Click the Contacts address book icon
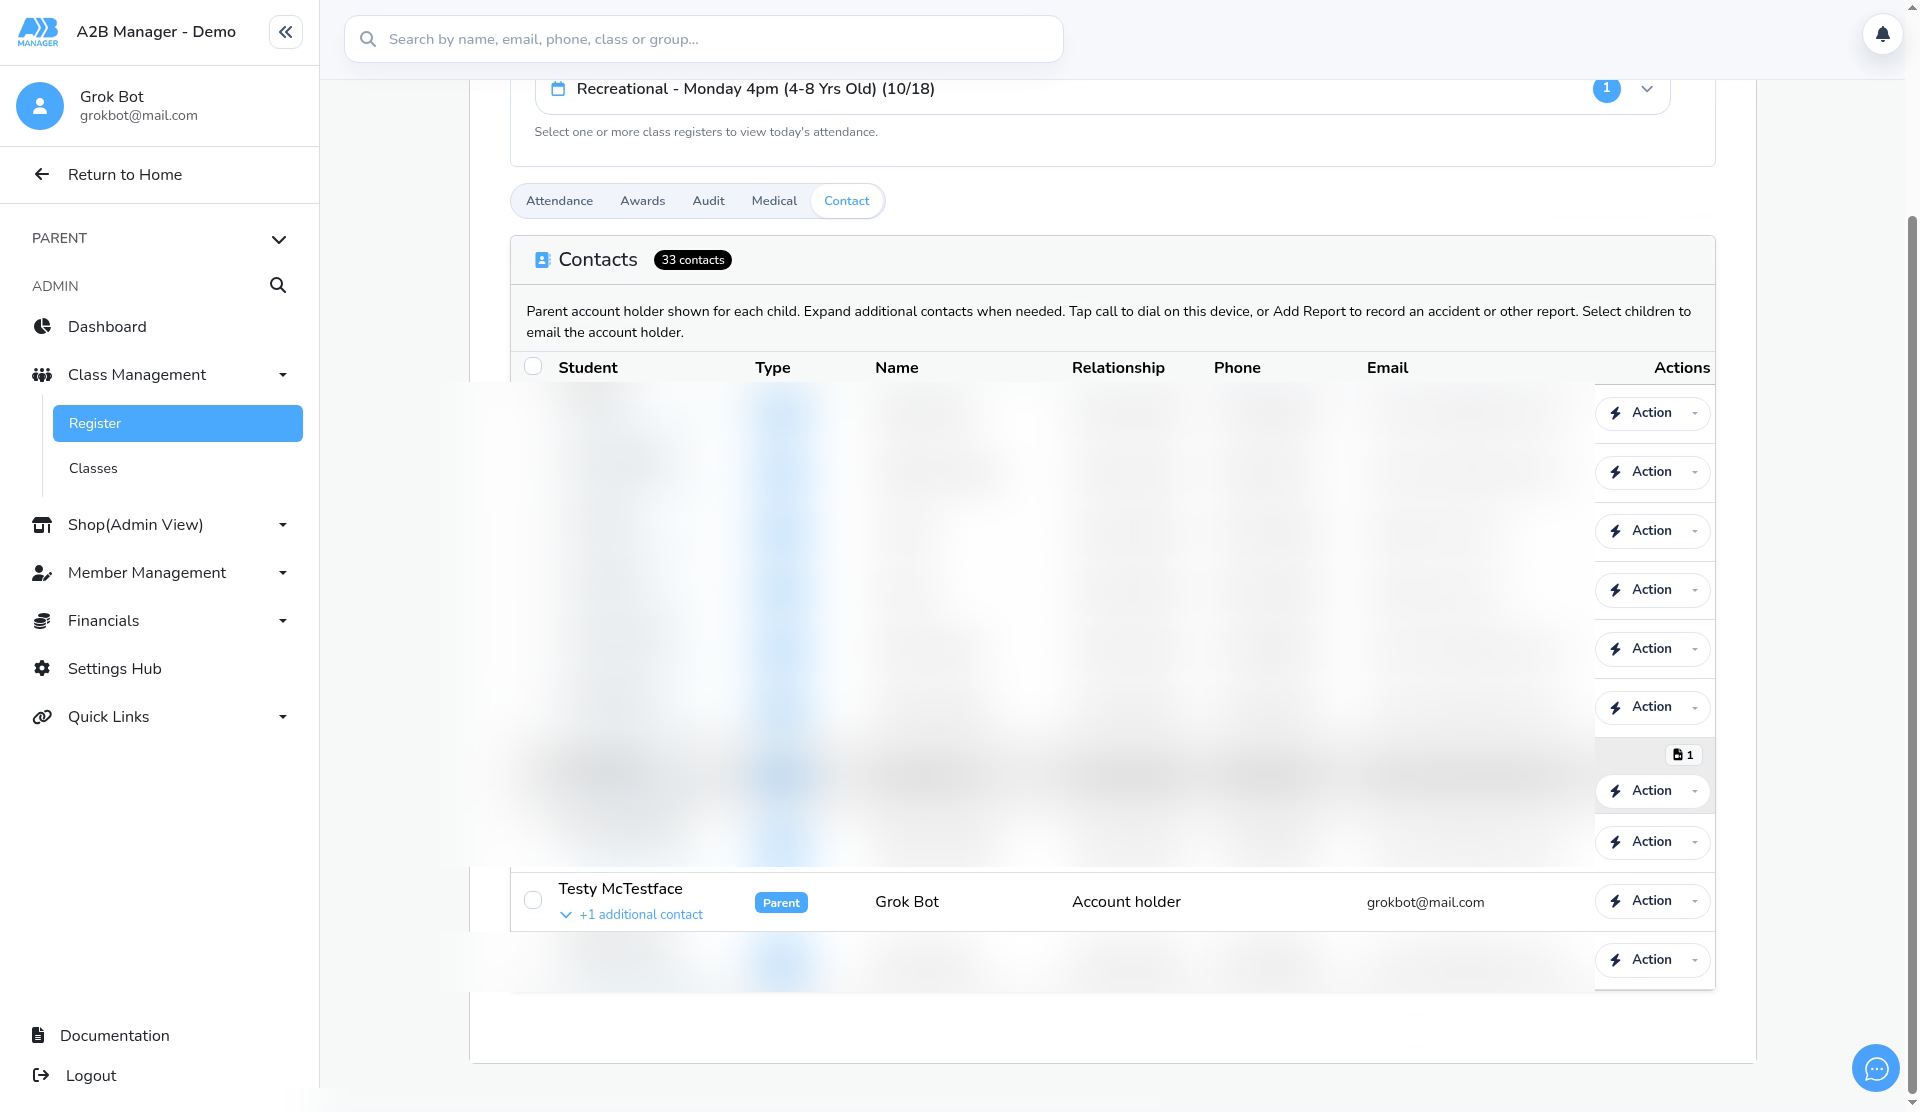This screenshot has width=1920, height=1112. click(542, 260)
